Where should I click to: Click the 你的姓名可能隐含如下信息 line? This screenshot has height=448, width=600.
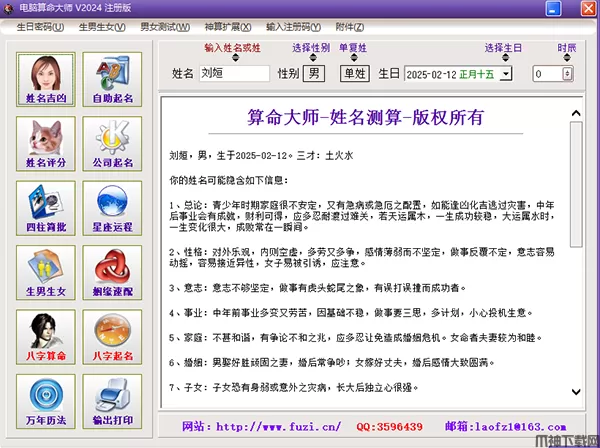pos(229,180)
